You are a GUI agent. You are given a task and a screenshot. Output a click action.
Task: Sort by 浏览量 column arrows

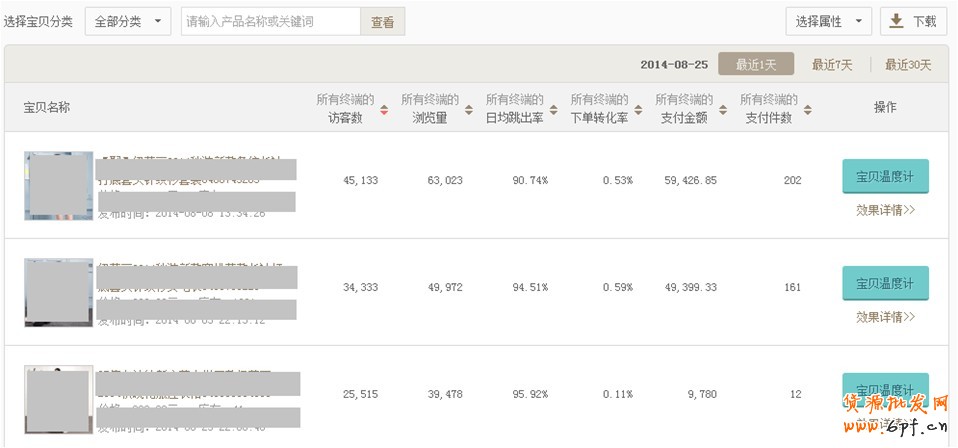click(x=469, y=109)
